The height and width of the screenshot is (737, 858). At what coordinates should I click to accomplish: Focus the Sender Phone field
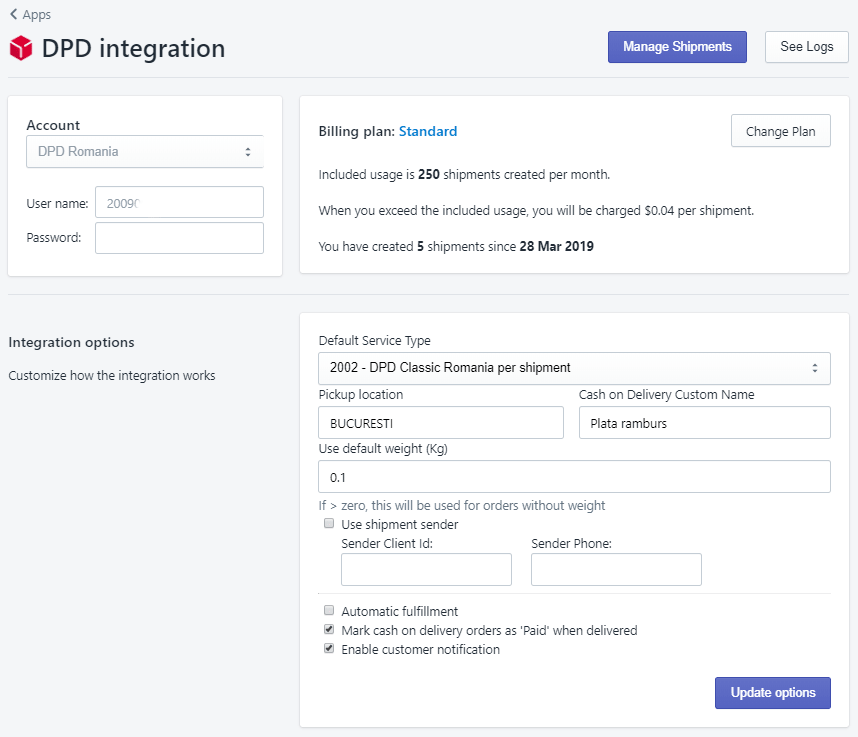(x=616, y=570)
